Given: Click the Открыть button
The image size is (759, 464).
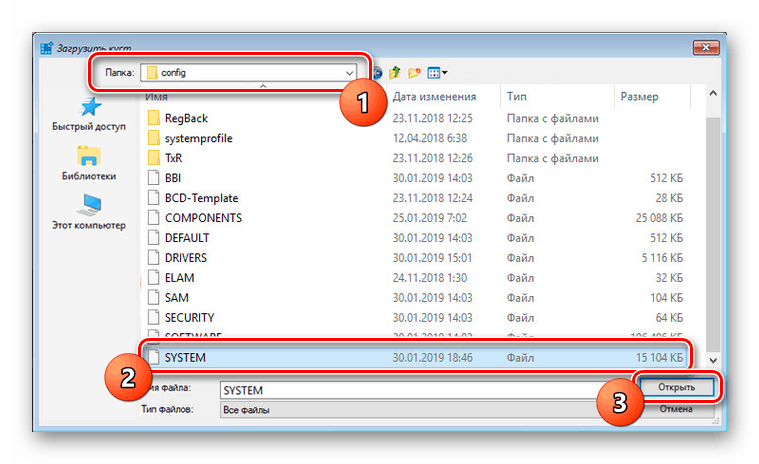Looking at the screenshot, I should tap(676, 387).
